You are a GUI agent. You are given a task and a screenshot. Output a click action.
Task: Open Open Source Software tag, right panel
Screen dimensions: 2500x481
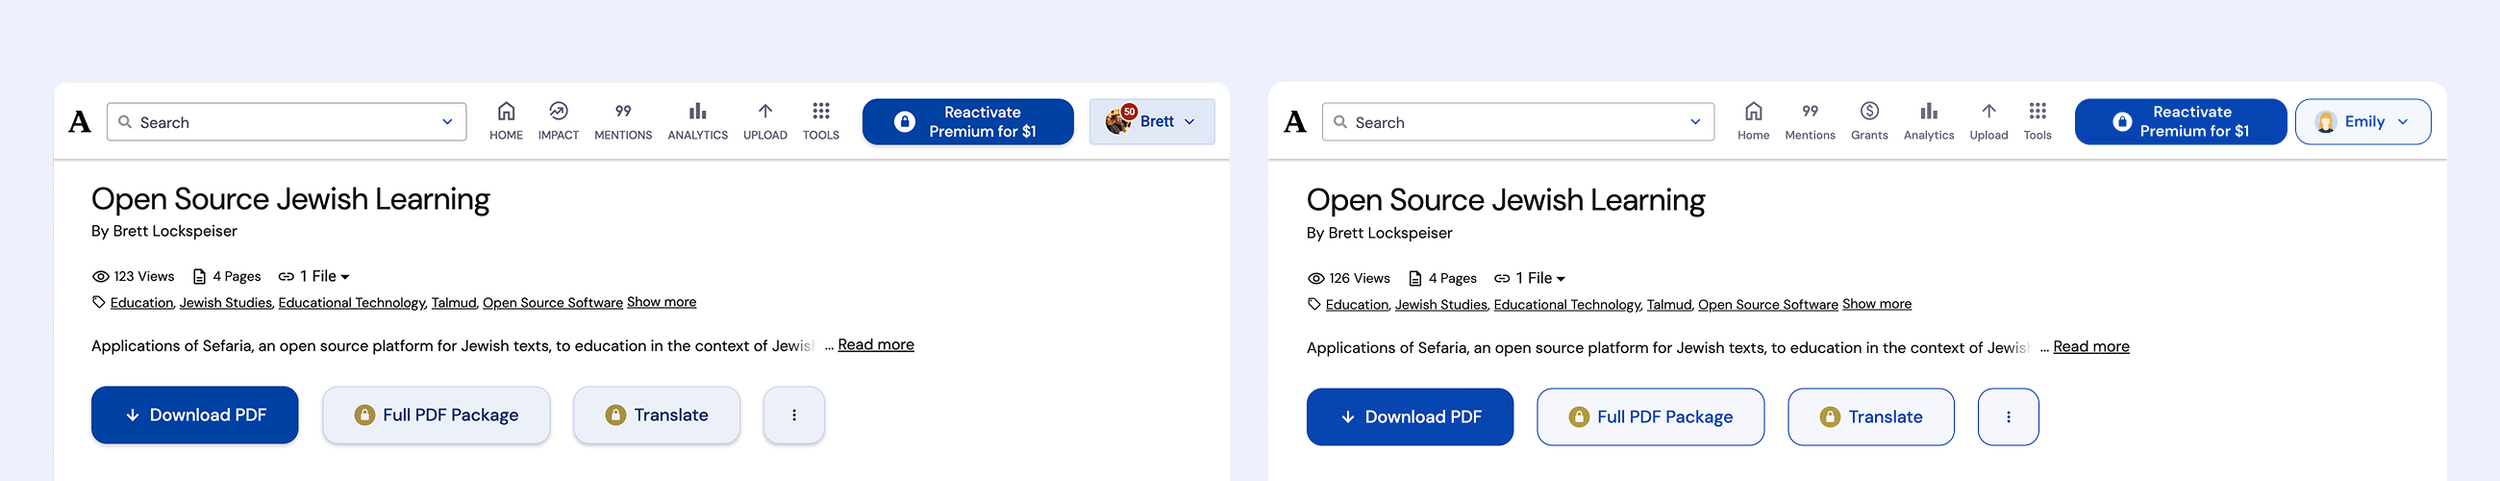coord(1768,305)
